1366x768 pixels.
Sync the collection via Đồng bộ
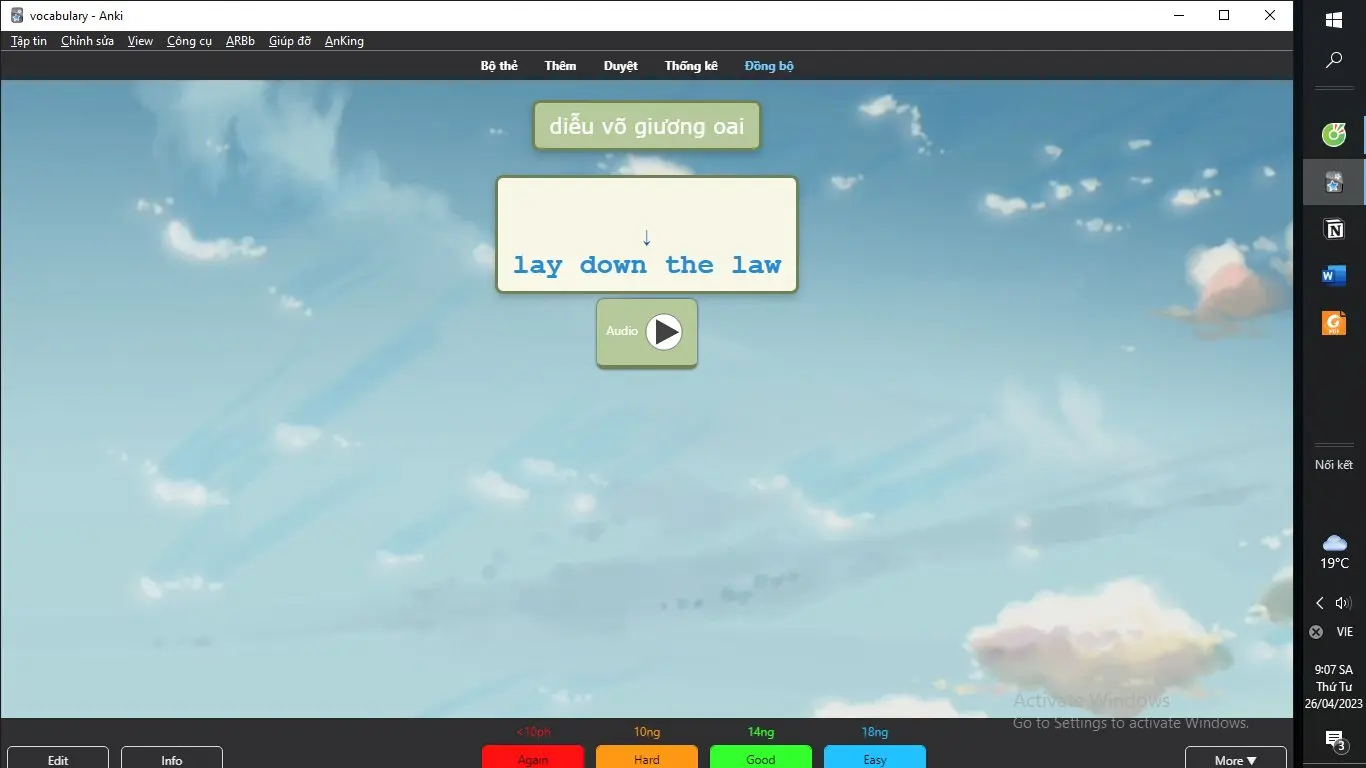click(x=768, y=66)
